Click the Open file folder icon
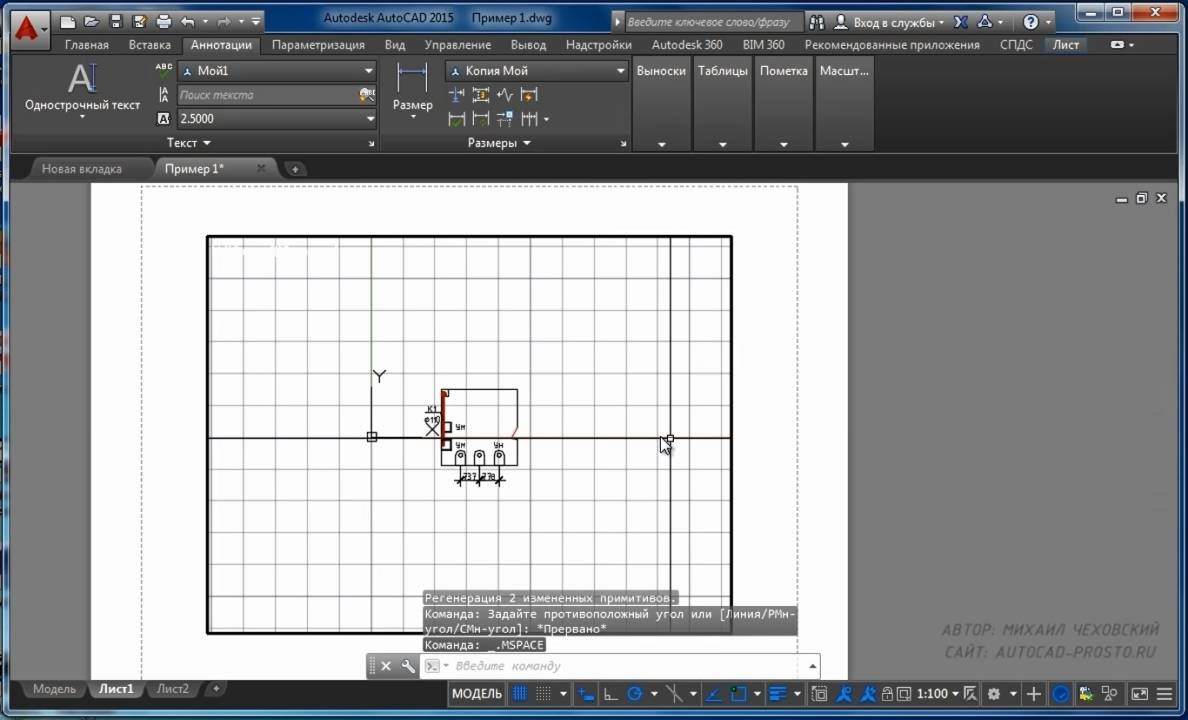 point(92,22)
